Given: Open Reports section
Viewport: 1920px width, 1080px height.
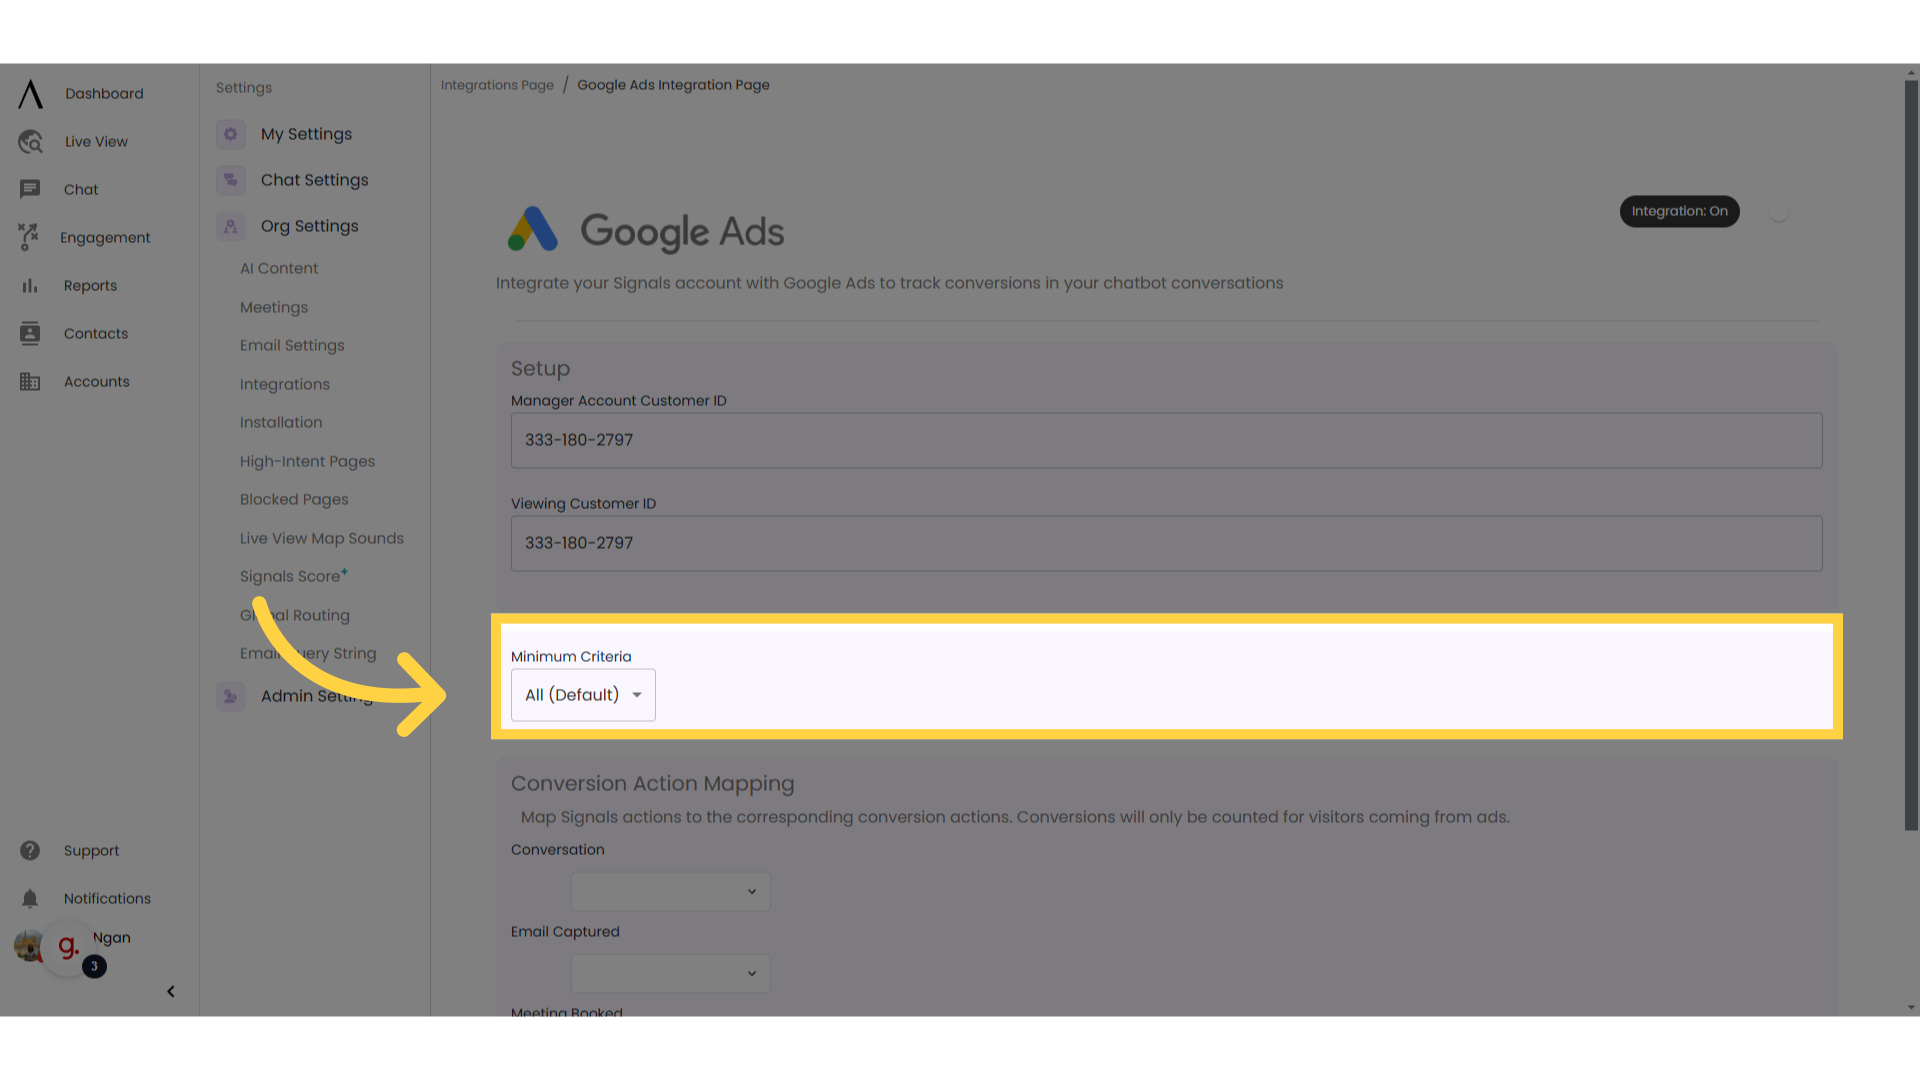Looking at the screenshot, I should click(x=90, y=286).
